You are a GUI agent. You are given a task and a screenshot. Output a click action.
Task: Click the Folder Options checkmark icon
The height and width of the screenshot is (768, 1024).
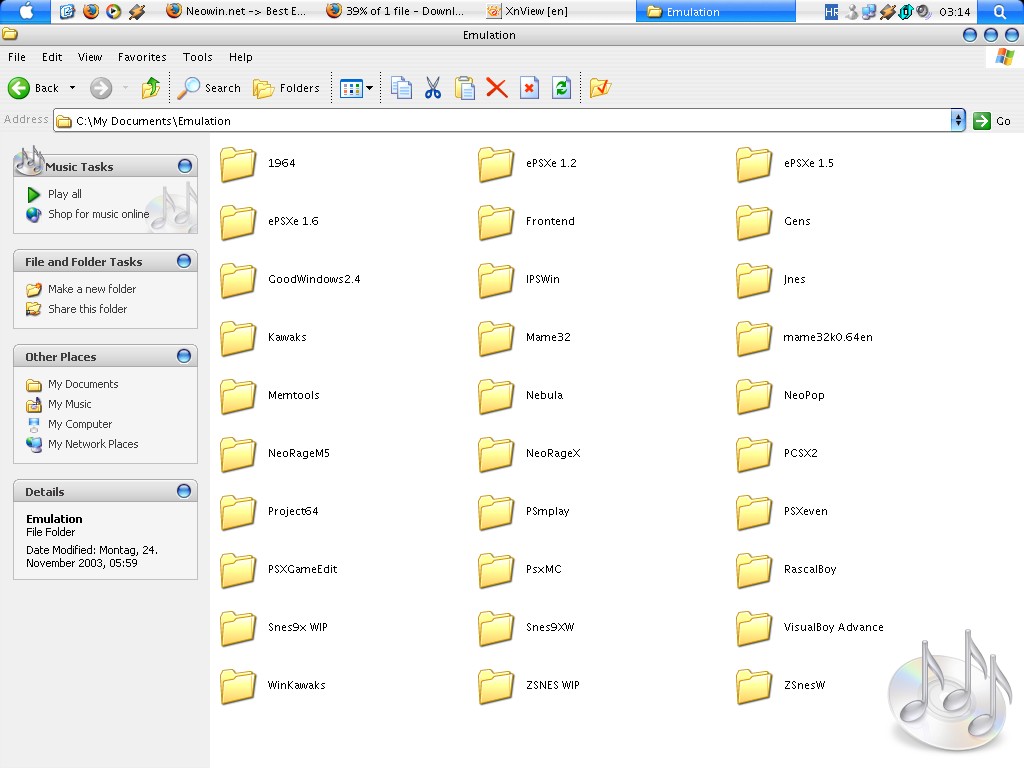point(600,88)
